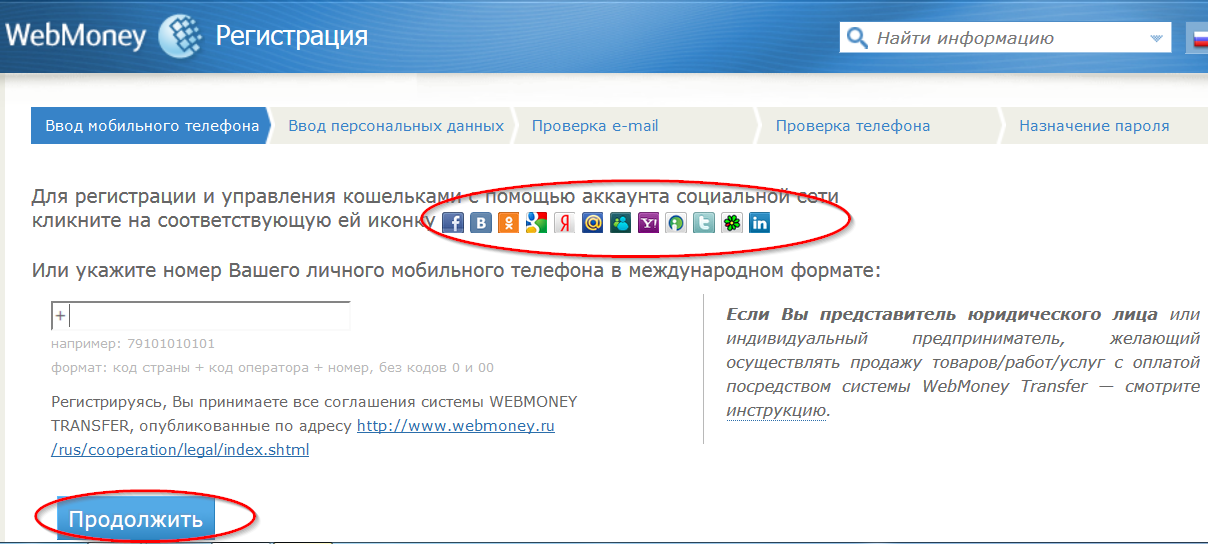Screen dimensions: 1208x544
Task: Open the 'Ввод мобильного телефона' step tab
Action: point(152,126)
